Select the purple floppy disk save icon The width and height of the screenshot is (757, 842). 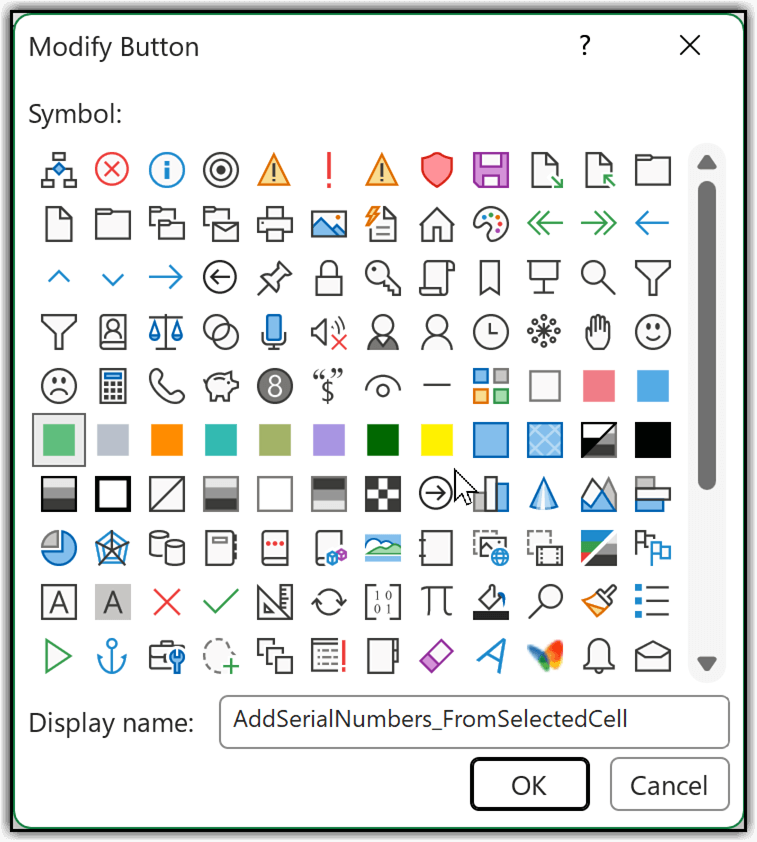pos(490,170)
